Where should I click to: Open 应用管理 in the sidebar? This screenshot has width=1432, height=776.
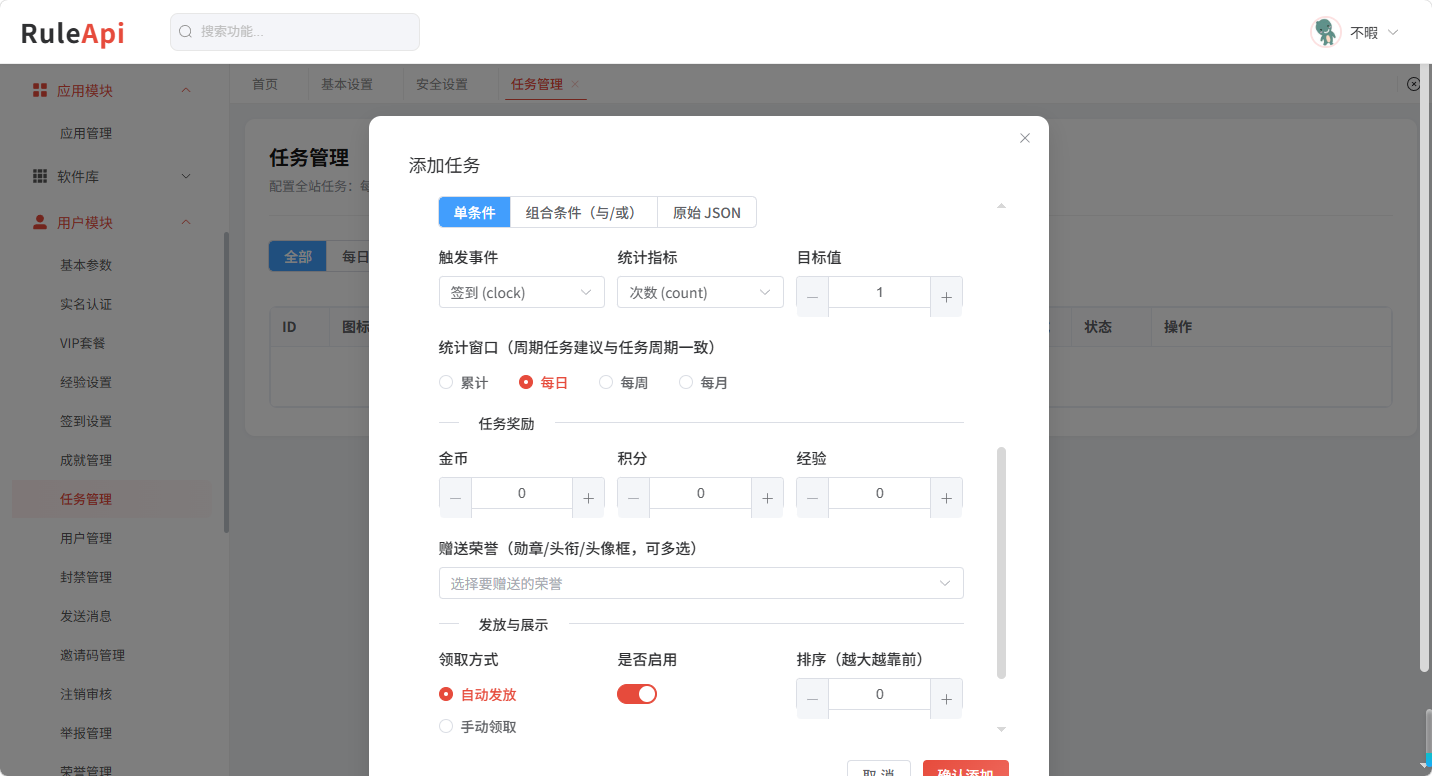click(x=86, y=133)
